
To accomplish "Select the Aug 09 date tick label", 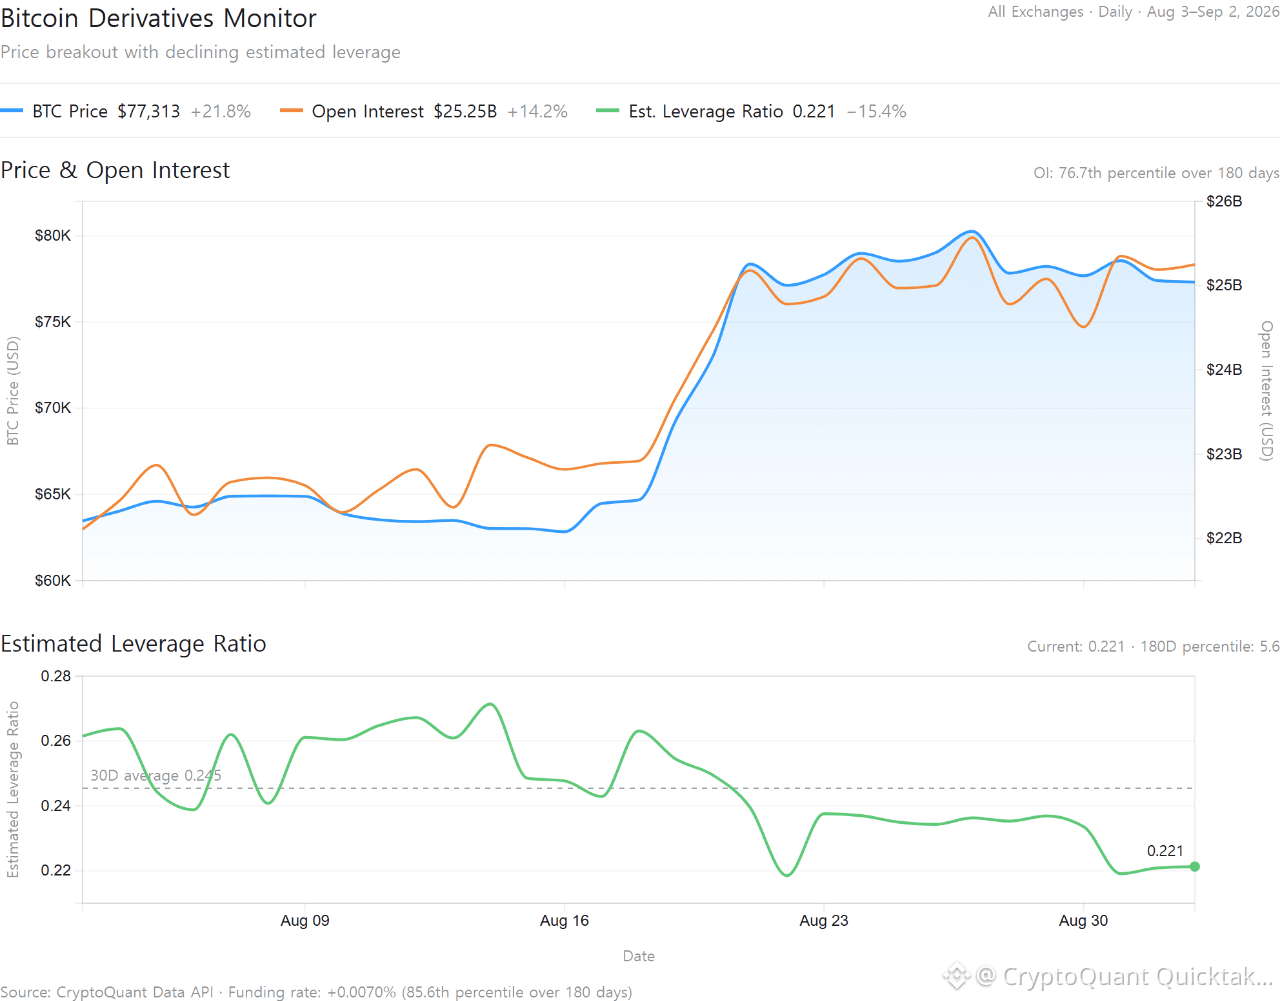I will [x=305, y=921].
